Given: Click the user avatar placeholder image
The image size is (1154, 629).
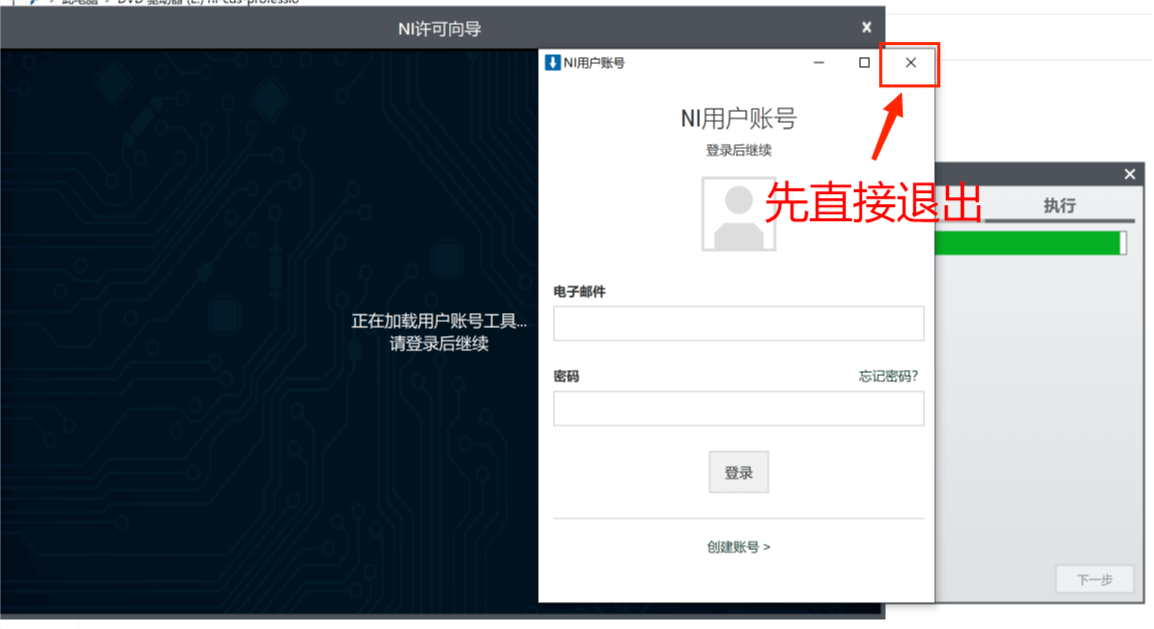Looking at the screenshot, I should click(x=738, y=214).
